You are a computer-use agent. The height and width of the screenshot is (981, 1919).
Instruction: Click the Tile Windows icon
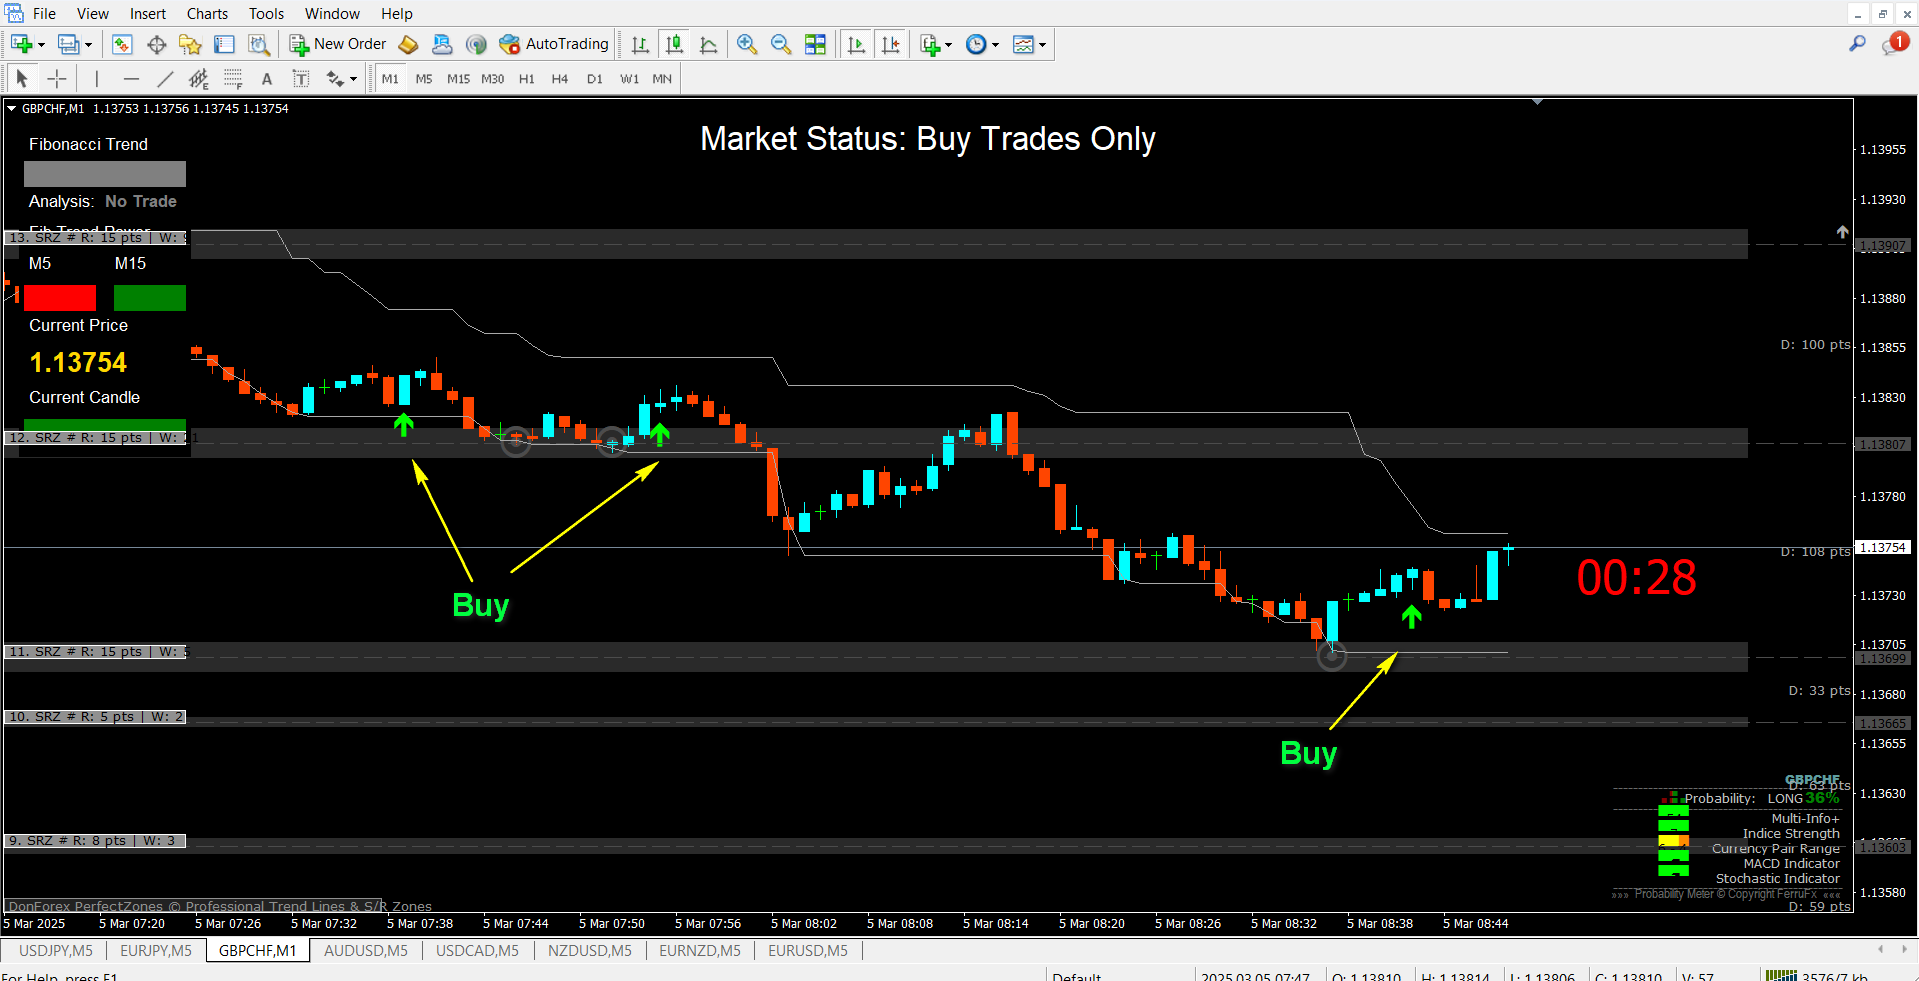click(816, 44)
